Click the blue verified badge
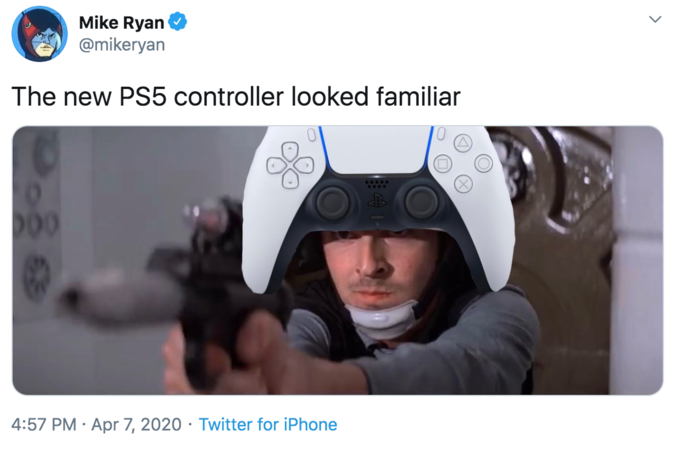The width and height of the screenshot is (680, 450). click(x=177, y=22)
